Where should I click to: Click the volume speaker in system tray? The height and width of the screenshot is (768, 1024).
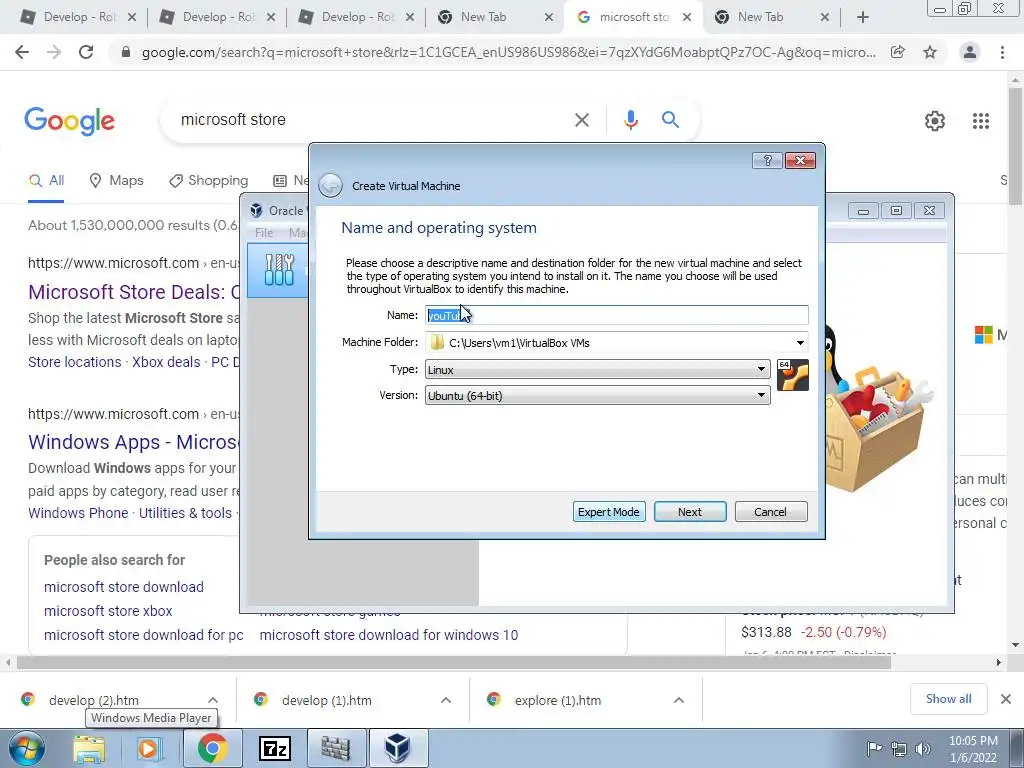(922, 749)
